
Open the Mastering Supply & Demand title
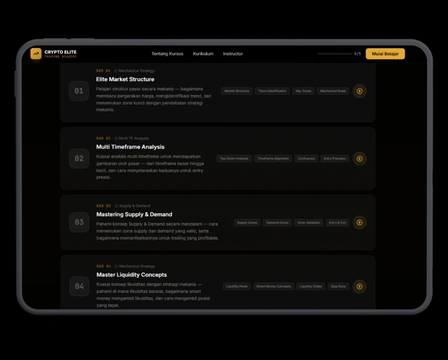[134, 214]
